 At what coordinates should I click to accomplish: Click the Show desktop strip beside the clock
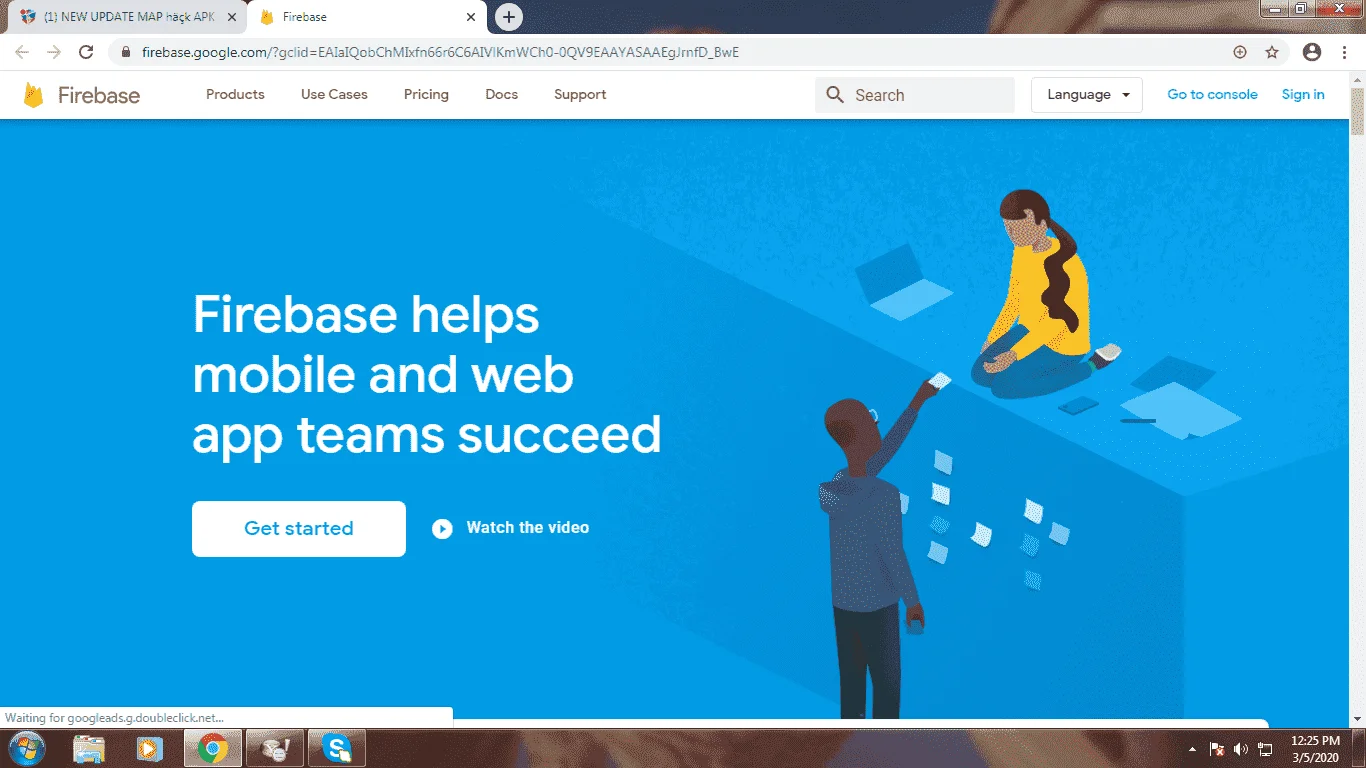click(1358, 748)
